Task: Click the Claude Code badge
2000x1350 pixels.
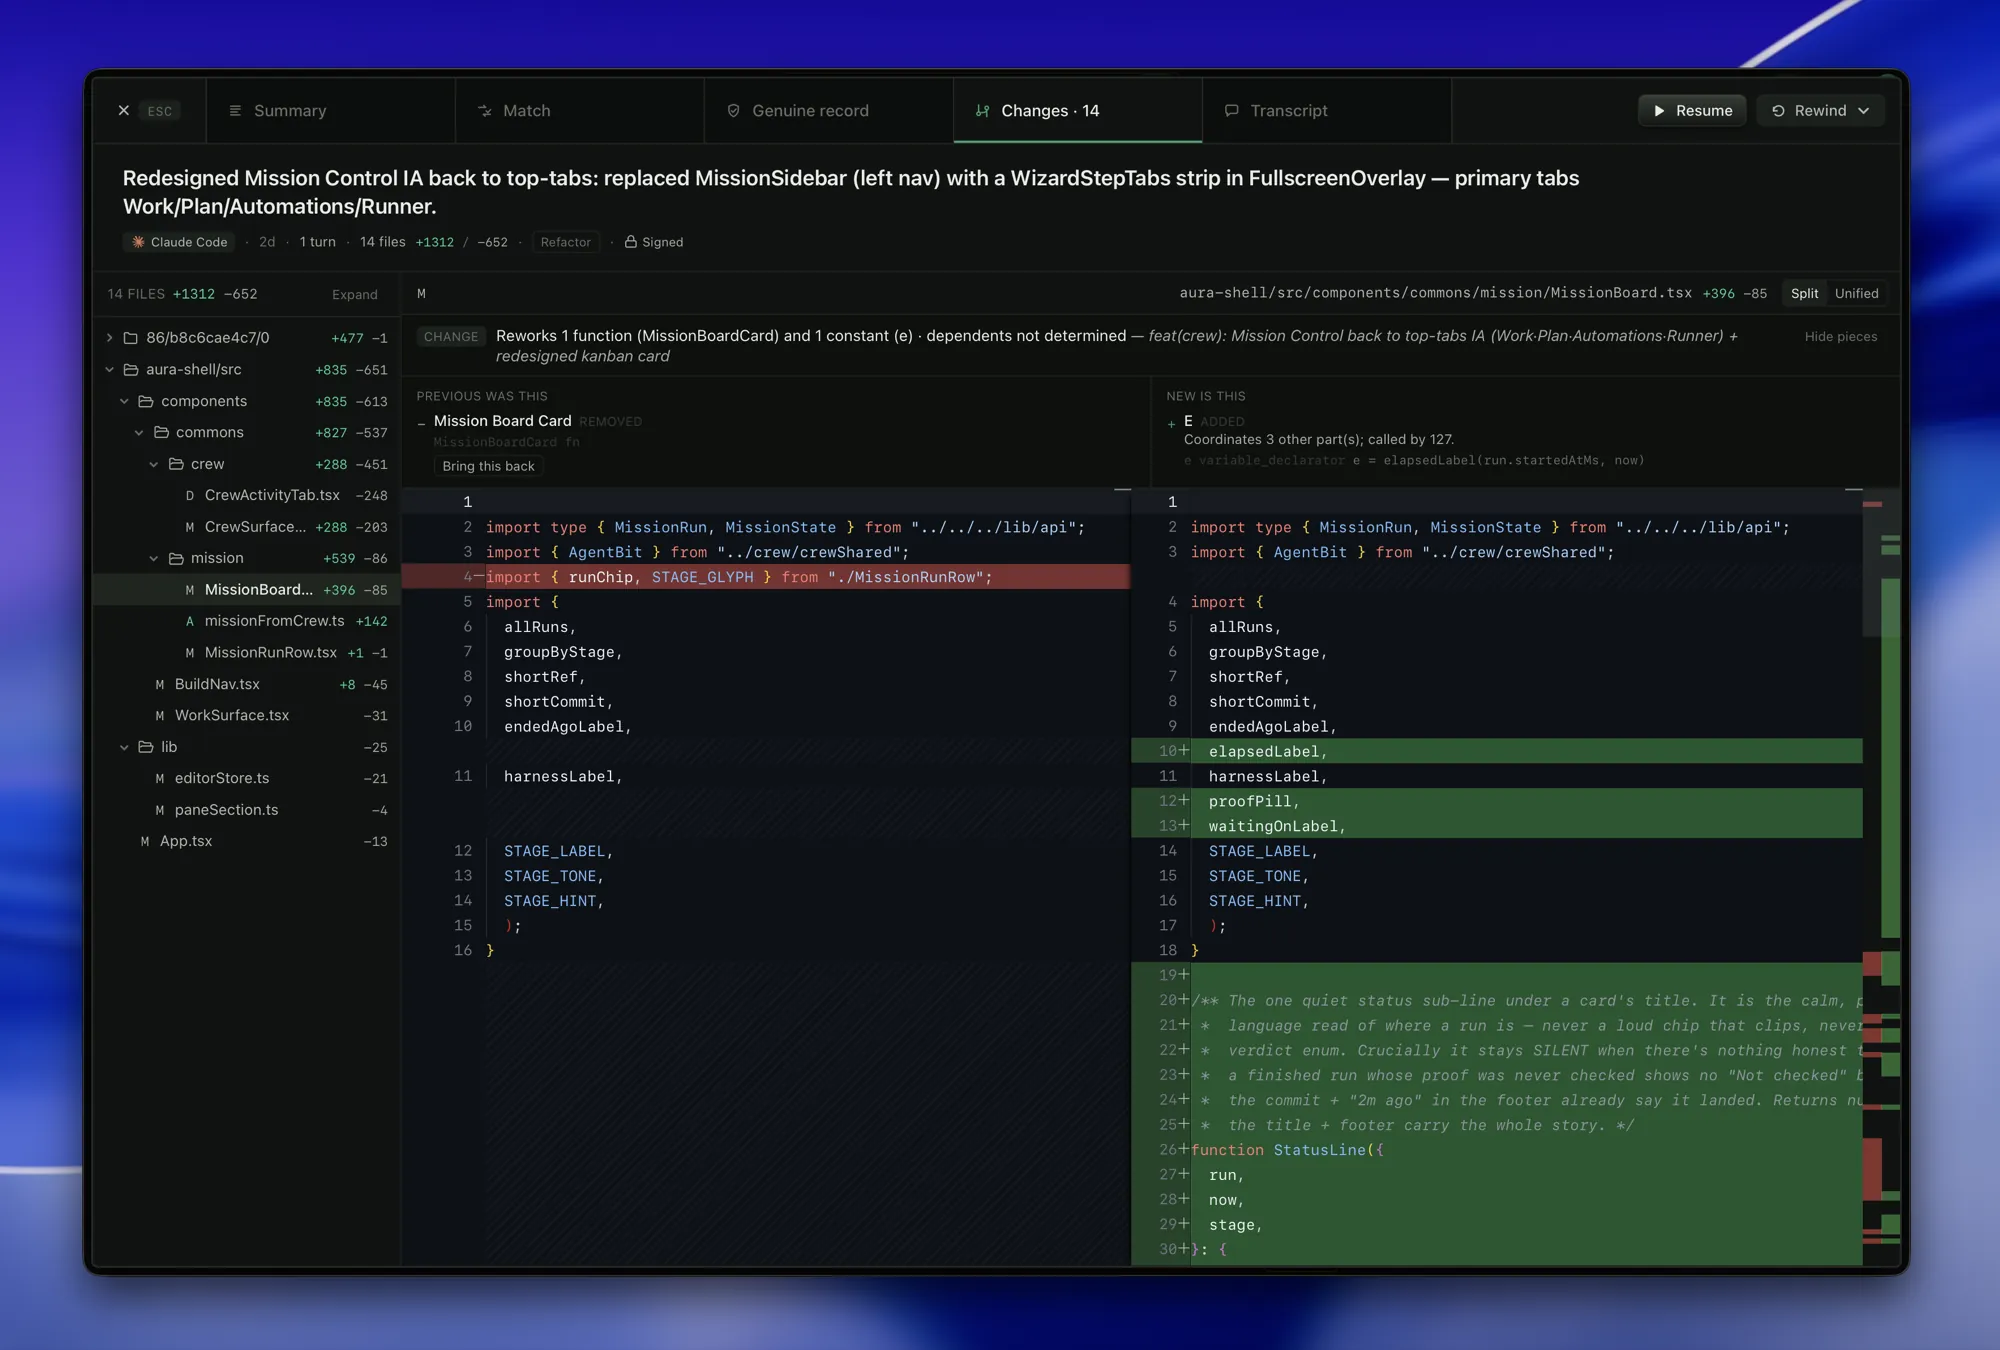Action: click(x=179, y=242)
